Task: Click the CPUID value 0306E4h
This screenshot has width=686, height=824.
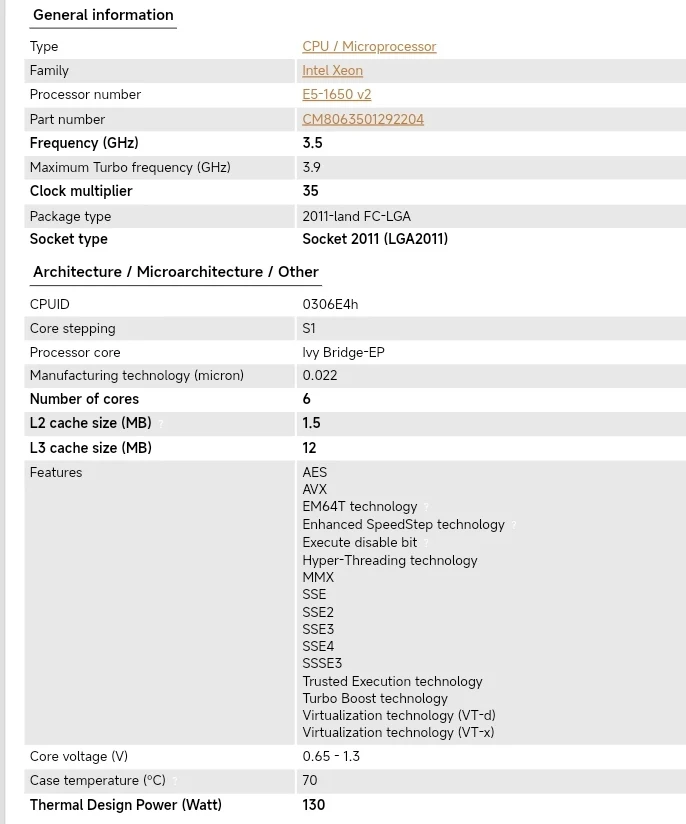Action: coord(330,304)
